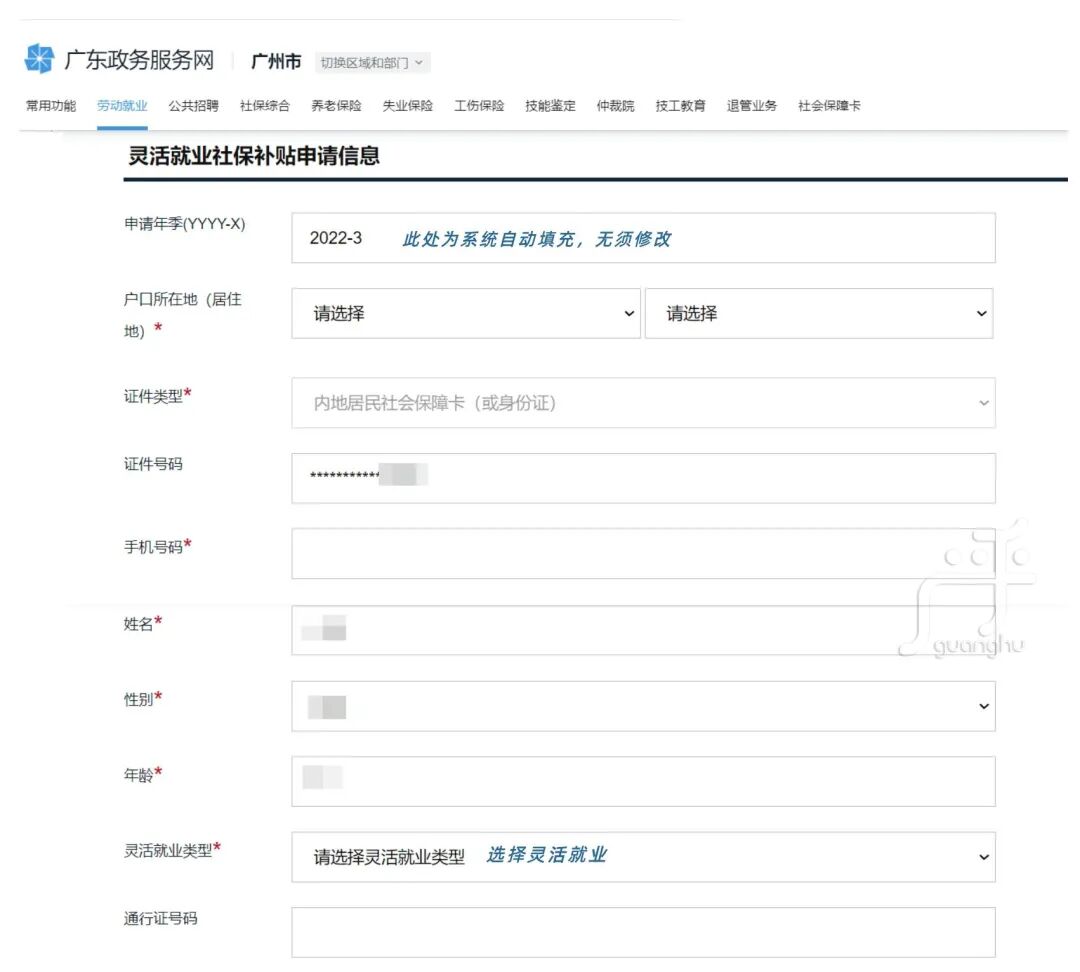Select the 技能鉴定 tab
The image size is (1080, 972).
click(x=548, y=105)
